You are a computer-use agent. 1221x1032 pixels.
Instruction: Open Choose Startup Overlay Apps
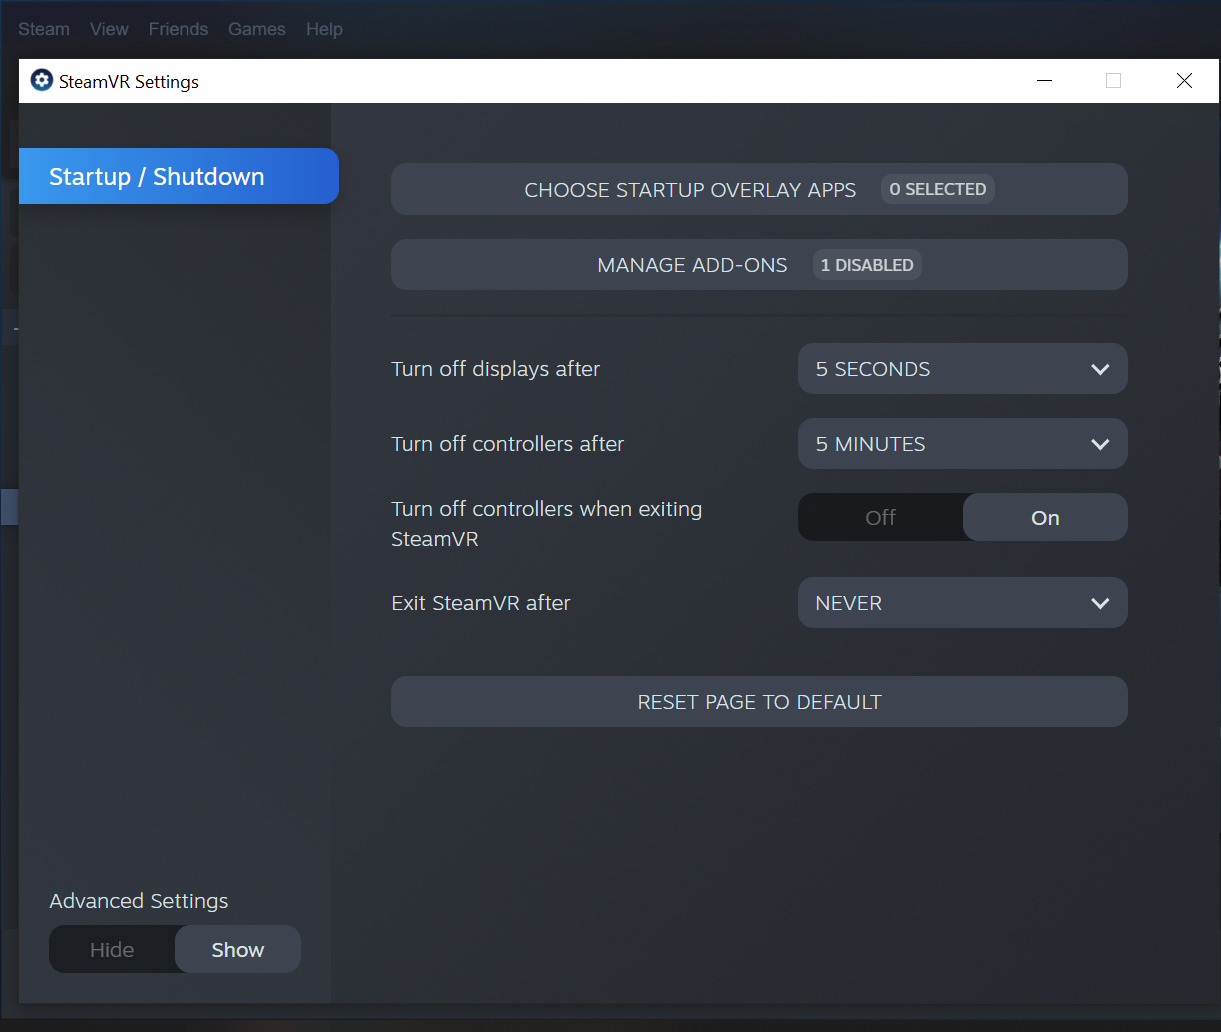click(759, 189)
